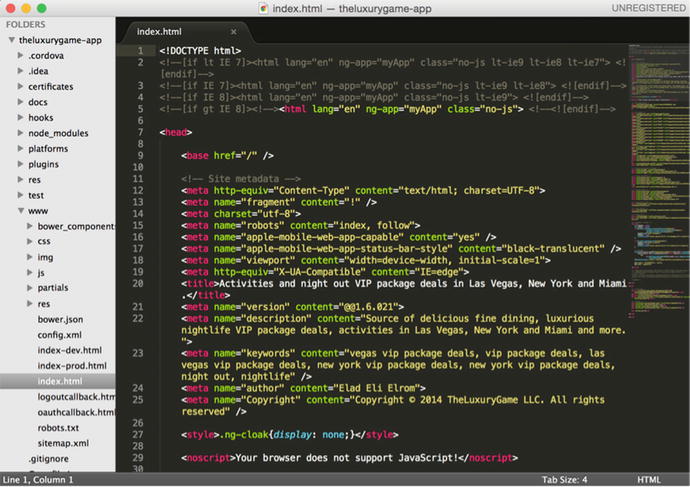The width and height of the screenshot is (690, 487).
Task: Select the plugins folder label
Action: click(43, 165)
